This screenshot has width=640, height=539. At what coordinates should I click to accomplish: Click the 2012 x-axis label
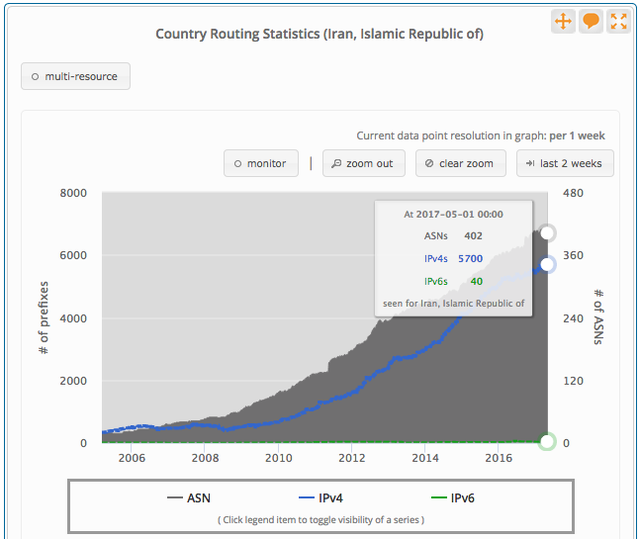coord(352,458)
